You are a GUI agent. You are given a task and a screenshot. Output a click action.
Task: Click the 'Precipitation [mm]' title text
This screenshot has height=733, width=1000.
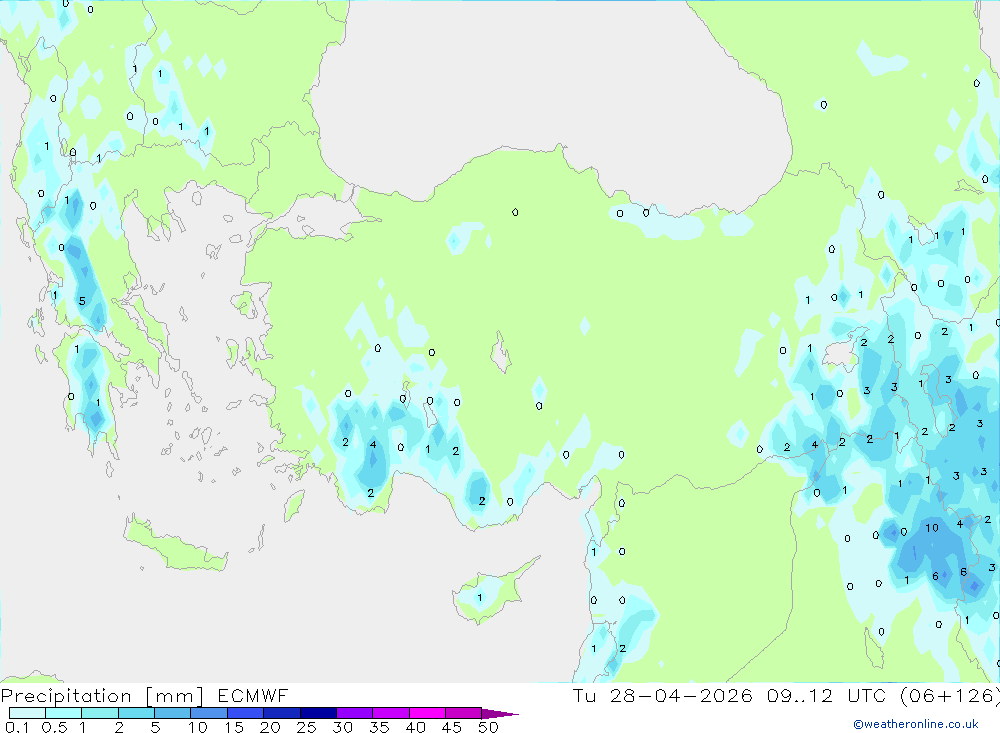click(x=102, y=696)
